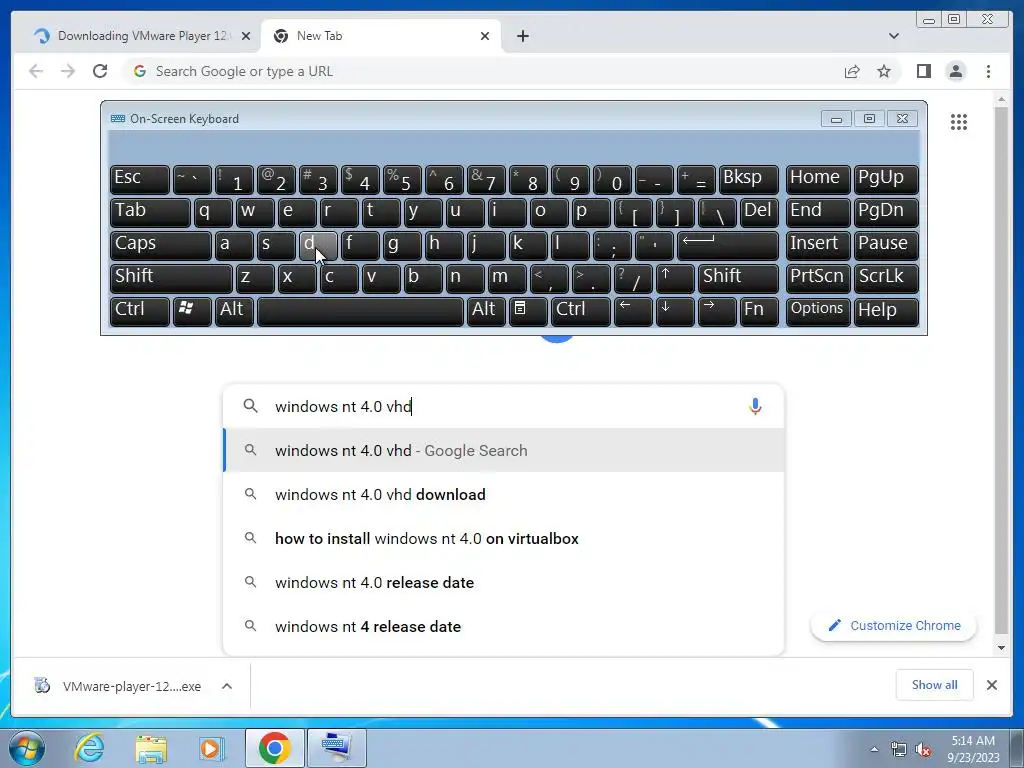Open the Chrome three-dot menu
Screen dimensions: 1024x768
click(x=988, y=71)
